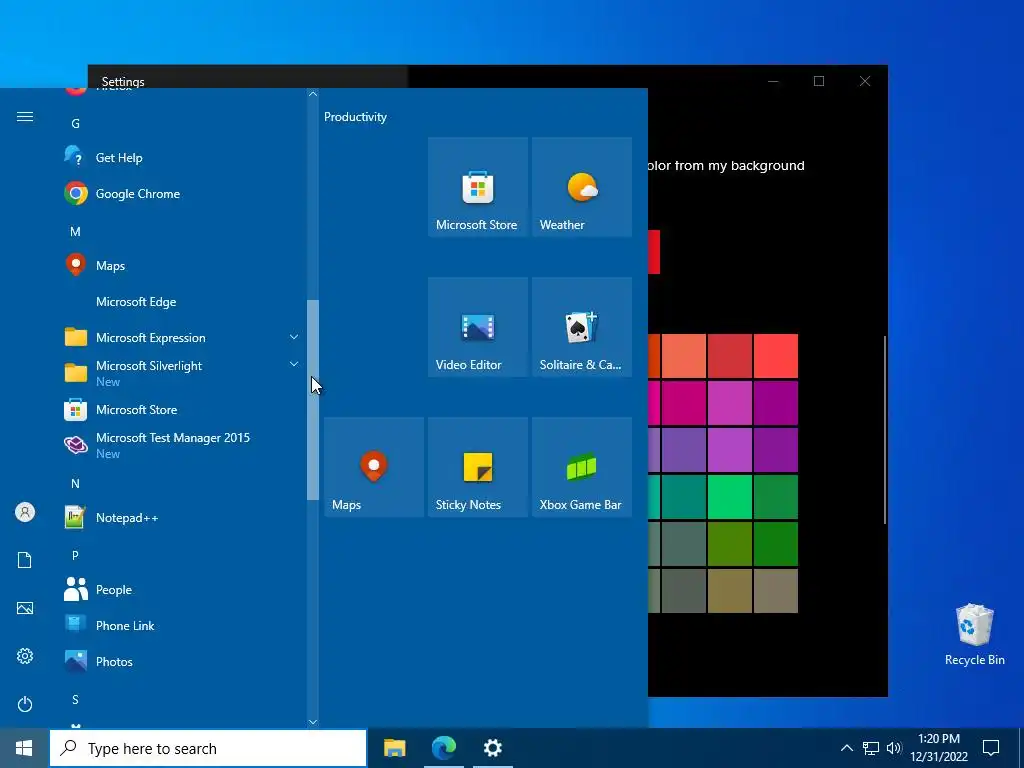Maximize the Settings window
This screenshot has height=768, width=1024.
819,81
